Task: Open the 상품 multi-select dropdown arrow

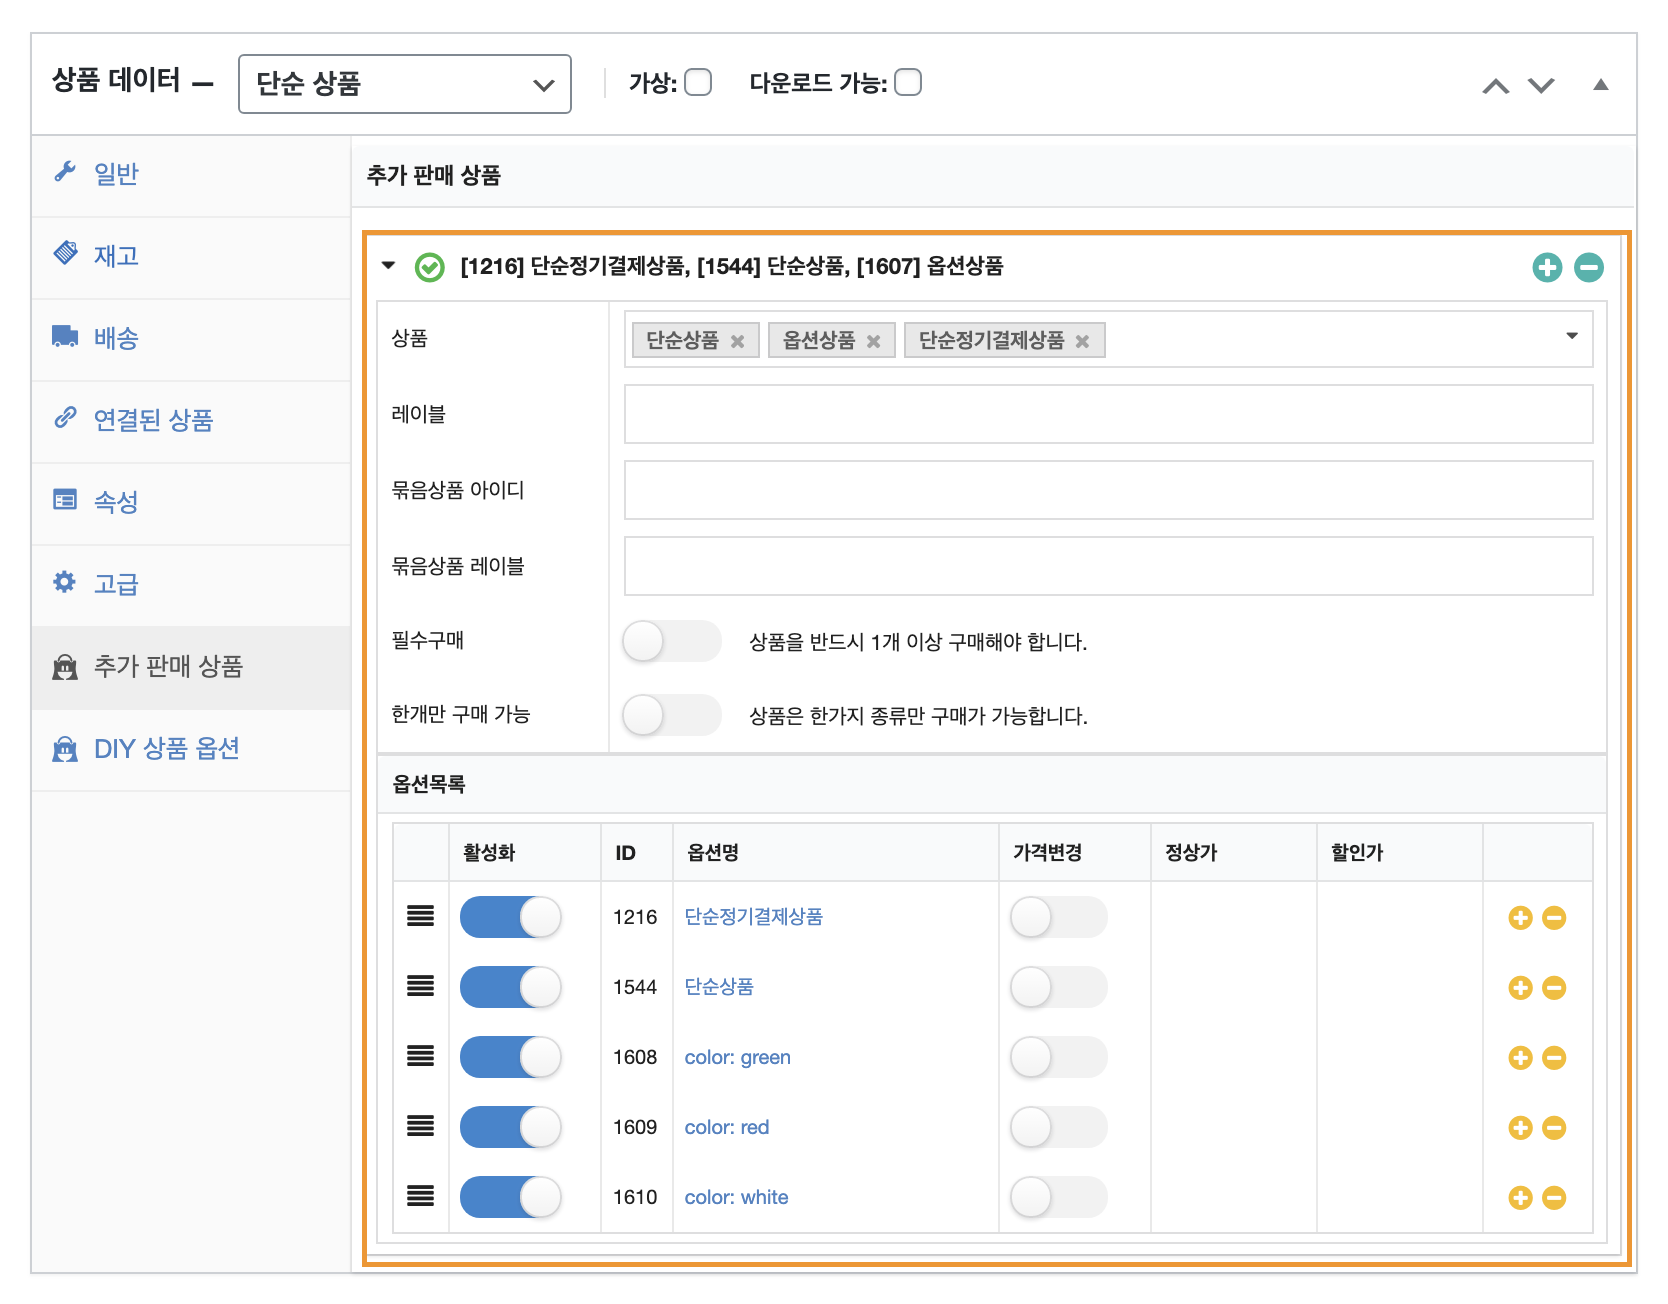Action: click(x=1571, y=336)
